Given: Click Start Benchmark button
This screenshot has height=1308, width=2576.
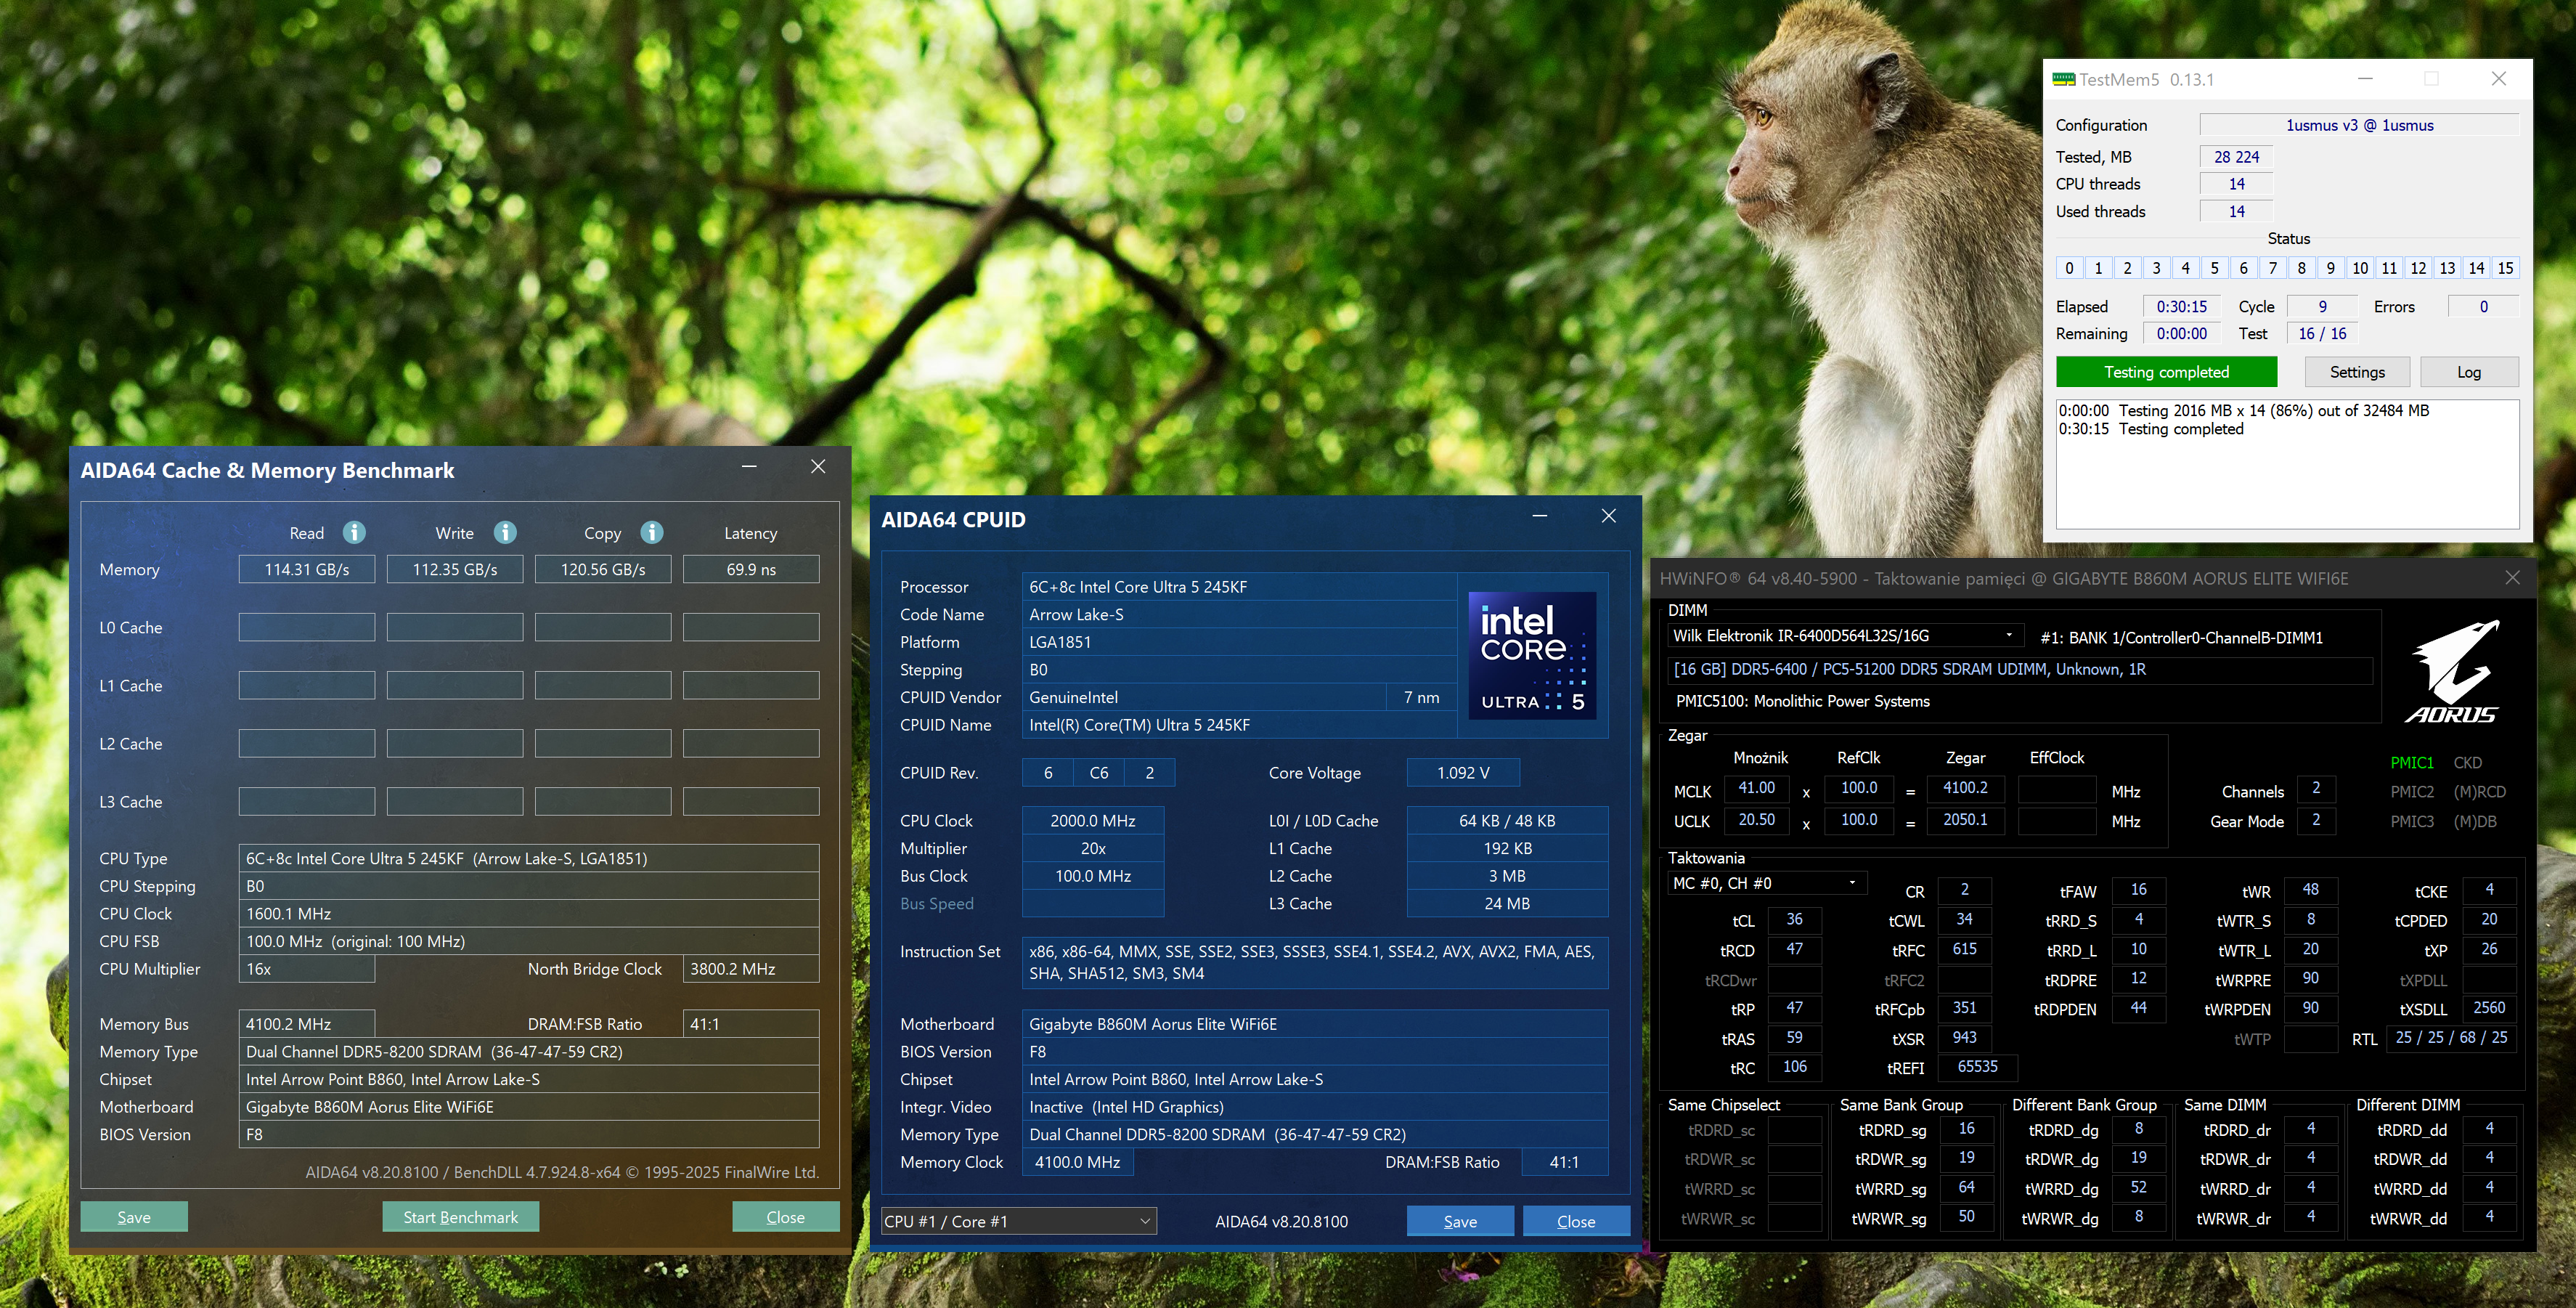Looking at the screenshot, I should 460,1217.
